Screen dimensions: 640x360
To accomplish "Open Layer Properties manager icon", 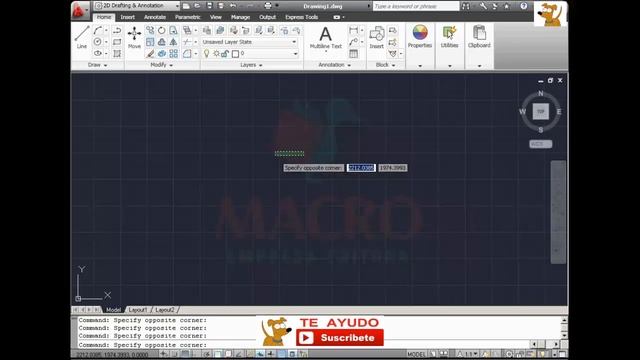I will pos(207,30).
